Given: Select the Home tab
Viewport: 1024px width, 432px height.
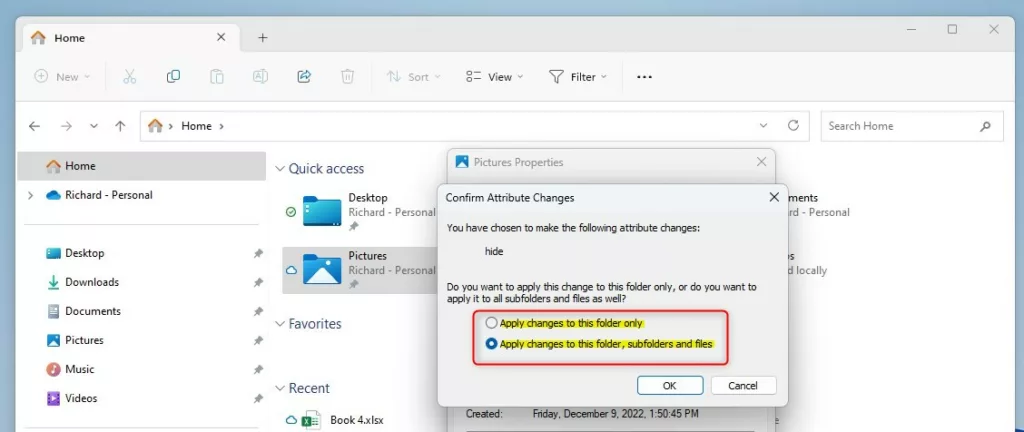Looking at the screenshot, I should pyautogui.click(x=131, y=38).
